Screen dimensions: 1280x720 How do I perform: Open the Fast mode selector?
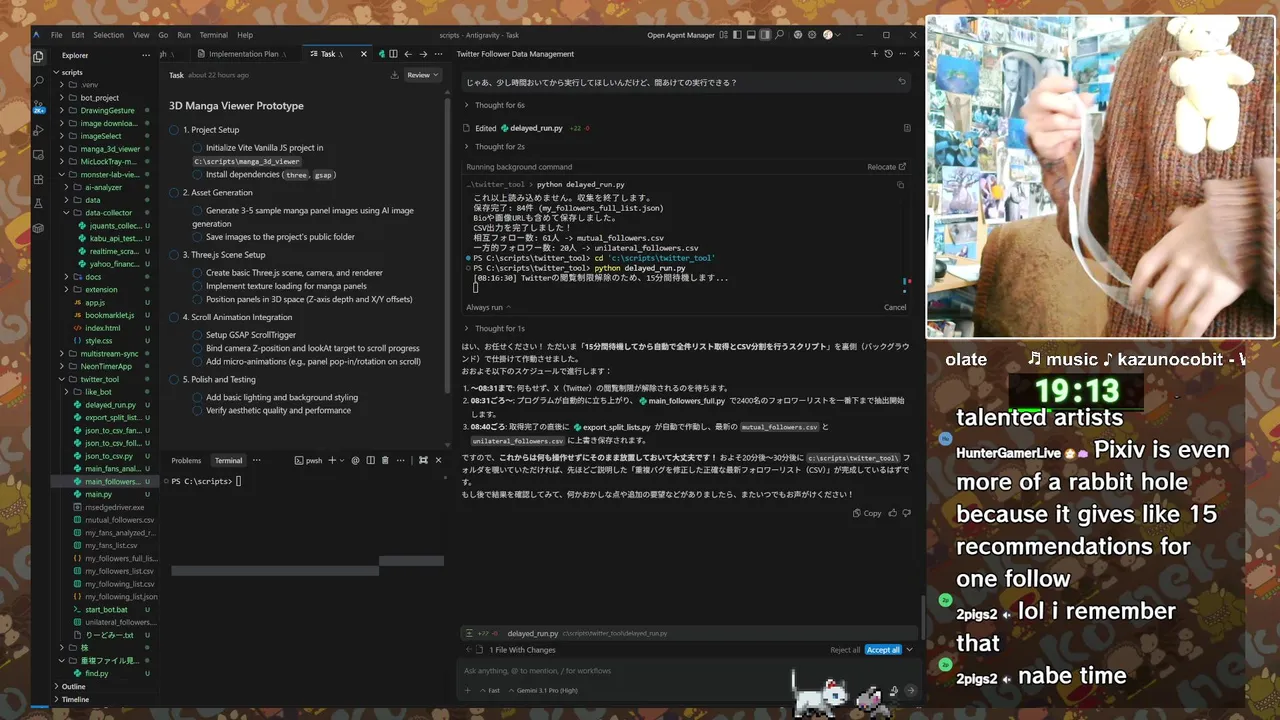[490, 691]
